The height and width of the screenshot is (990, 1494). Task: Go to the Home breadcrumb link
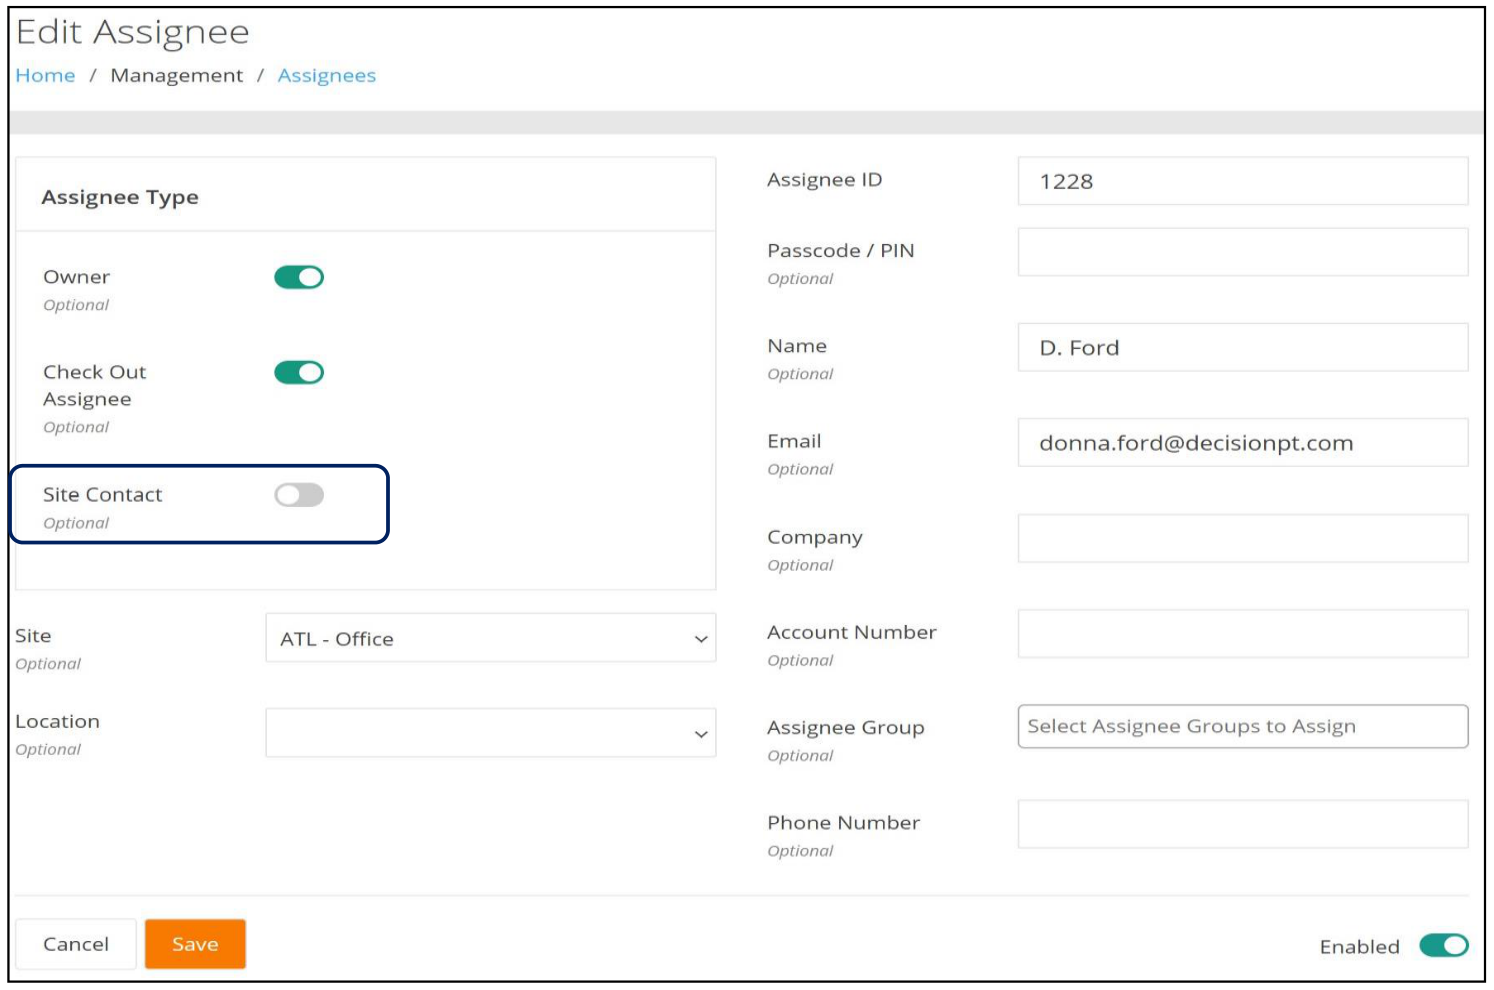45,75
